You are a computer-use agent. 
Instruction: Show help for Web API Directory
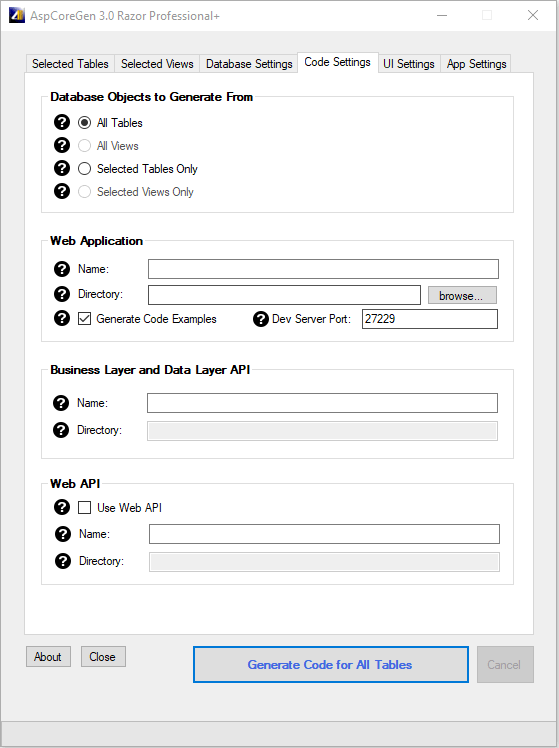[62, 561]
